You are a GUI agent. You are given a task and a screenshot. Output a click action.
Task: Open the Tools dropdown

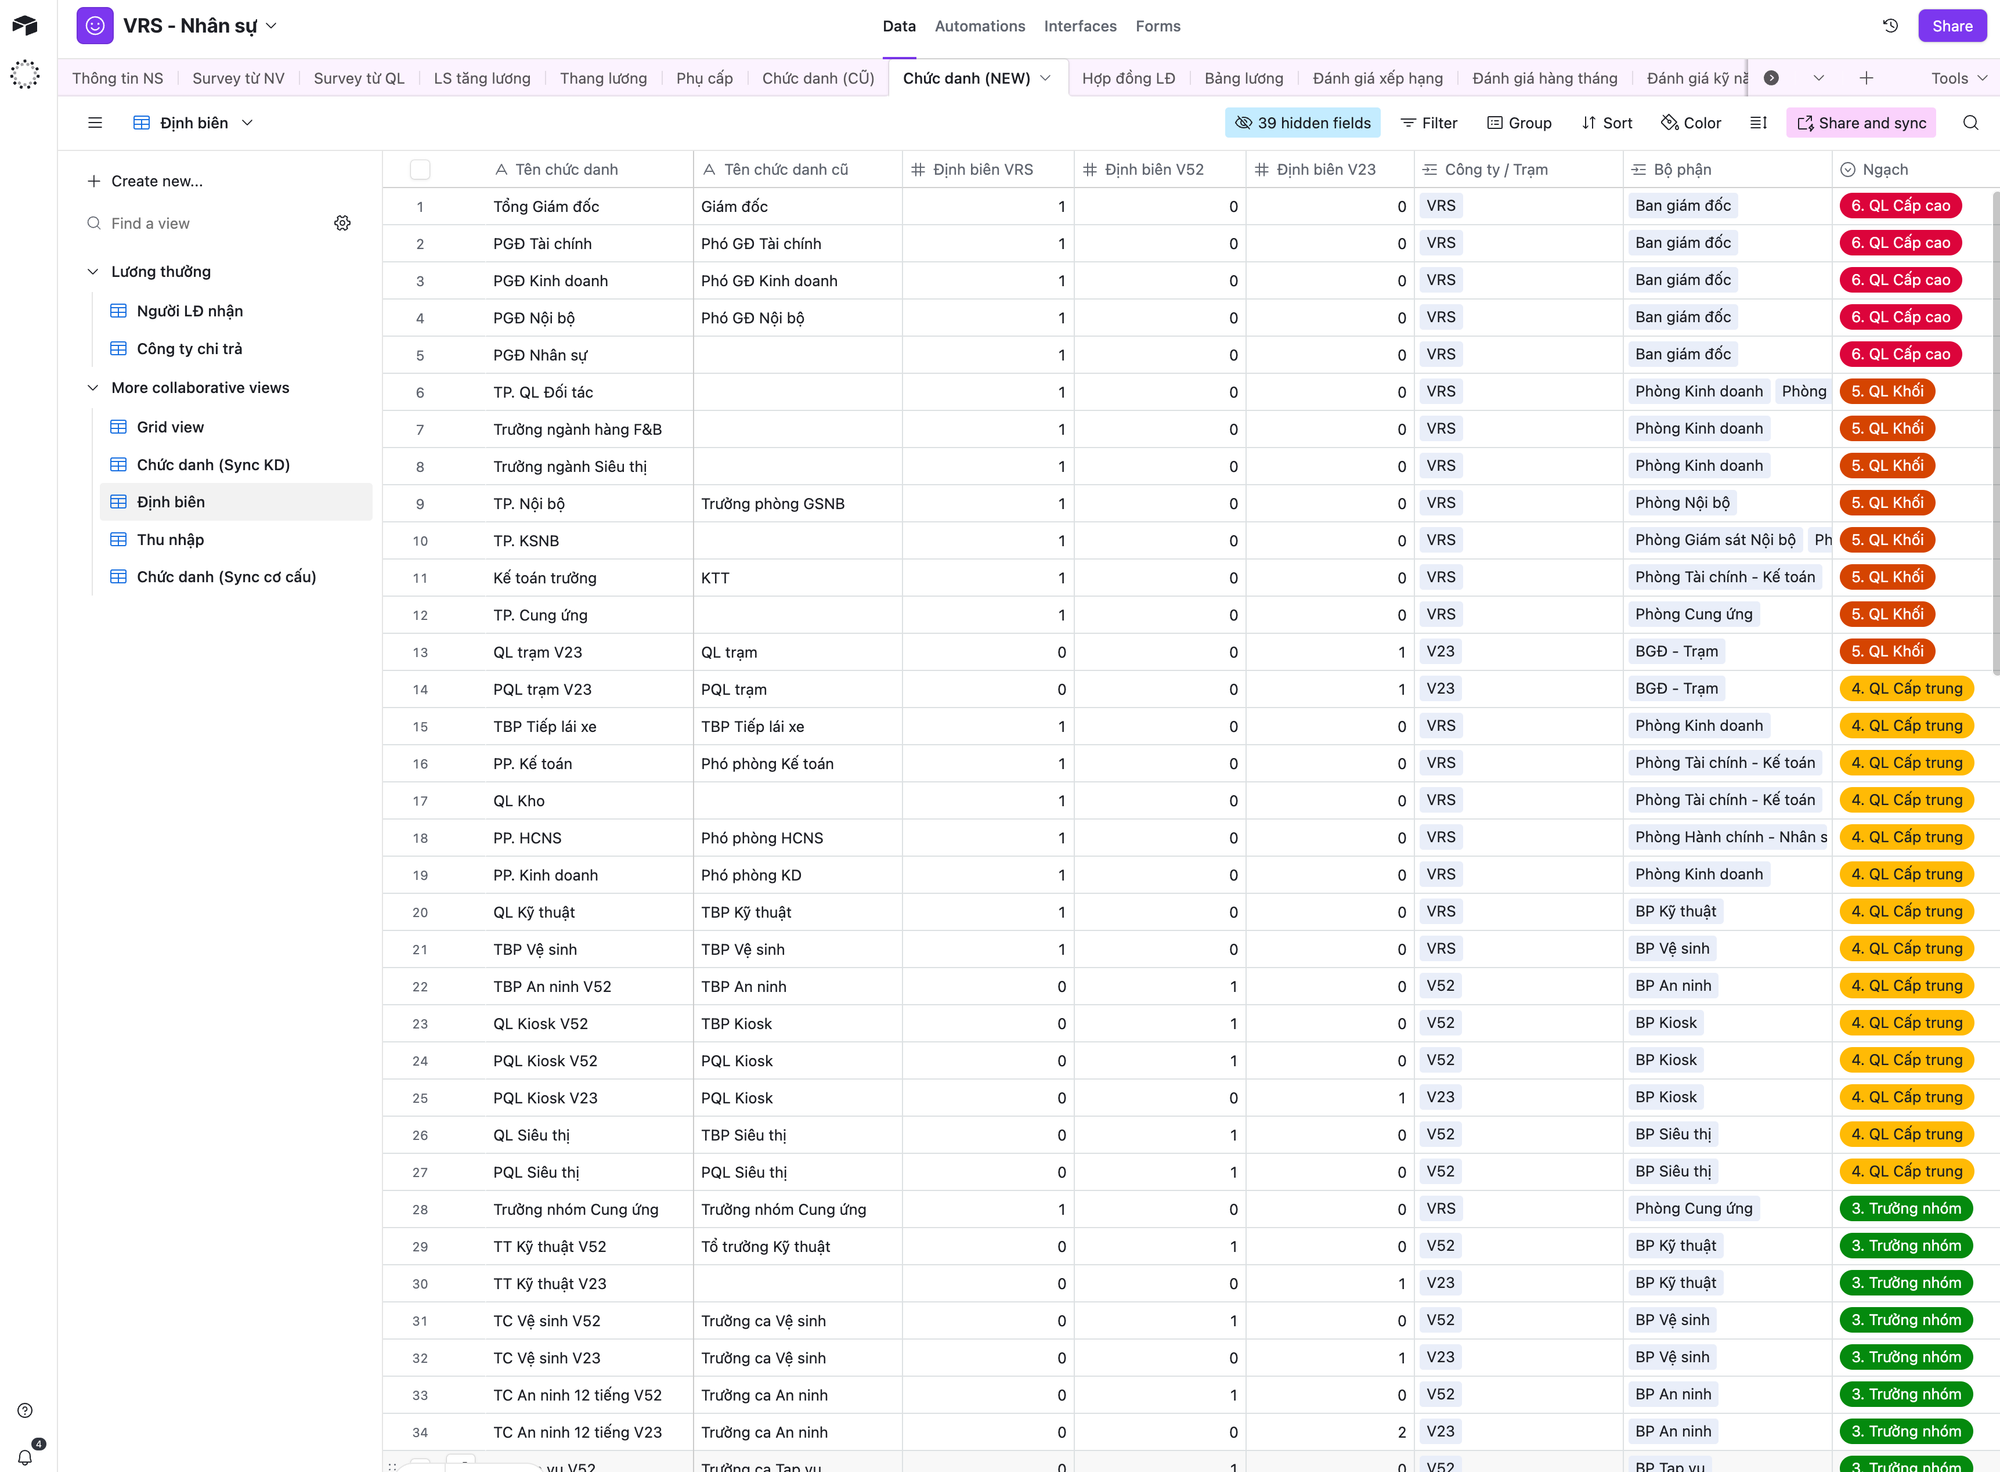tap(1959, 78)
